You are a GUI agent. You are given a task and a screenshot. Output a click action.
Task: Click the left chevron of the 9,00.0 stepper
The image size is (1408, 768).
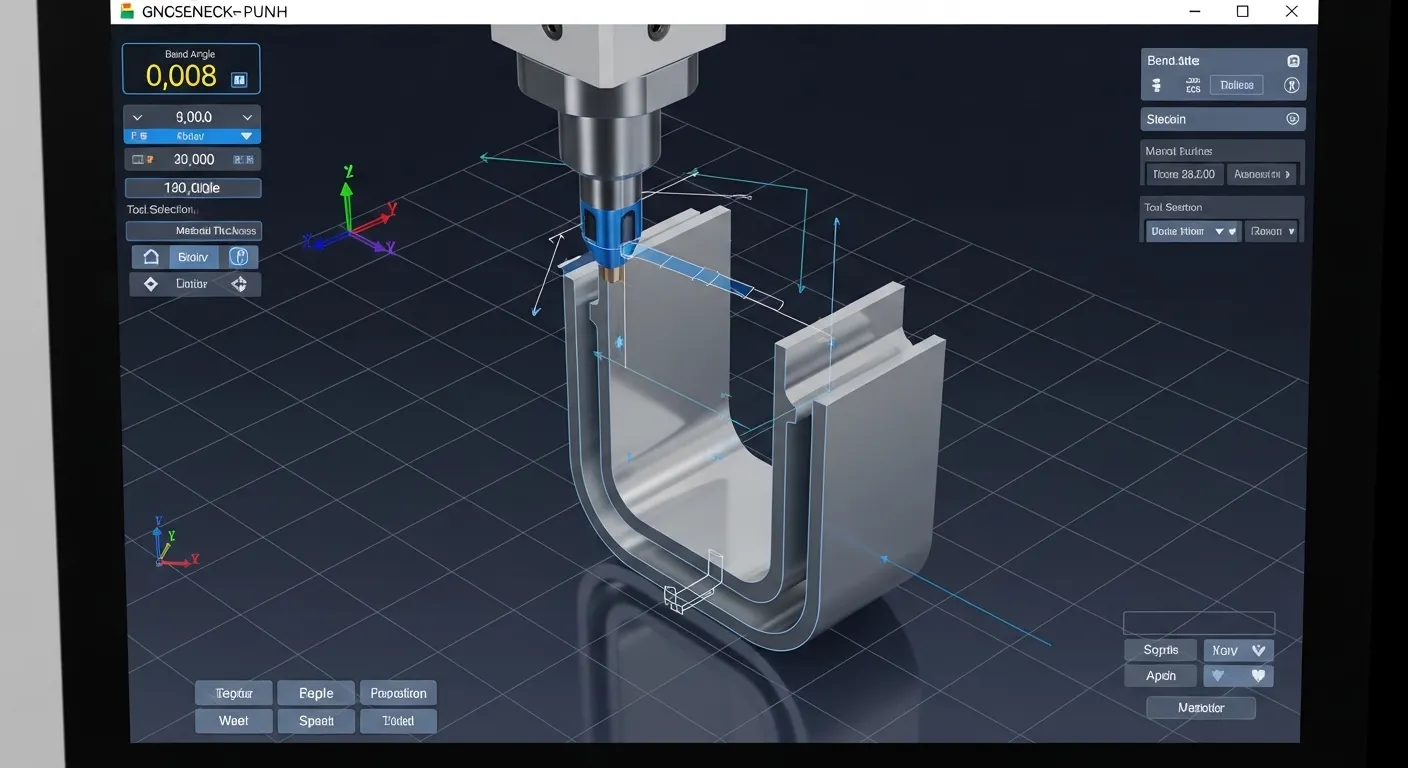point(138,117)
